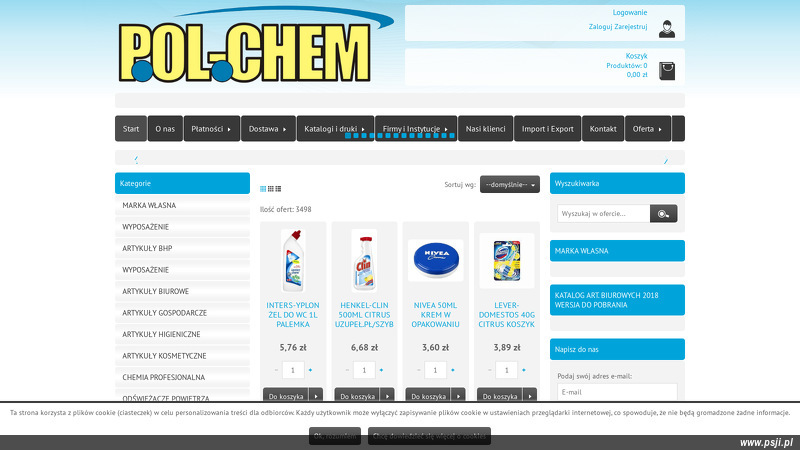Switch to the first grid view icon
This screenshot has height=450, width=800.
click(264, 188)
